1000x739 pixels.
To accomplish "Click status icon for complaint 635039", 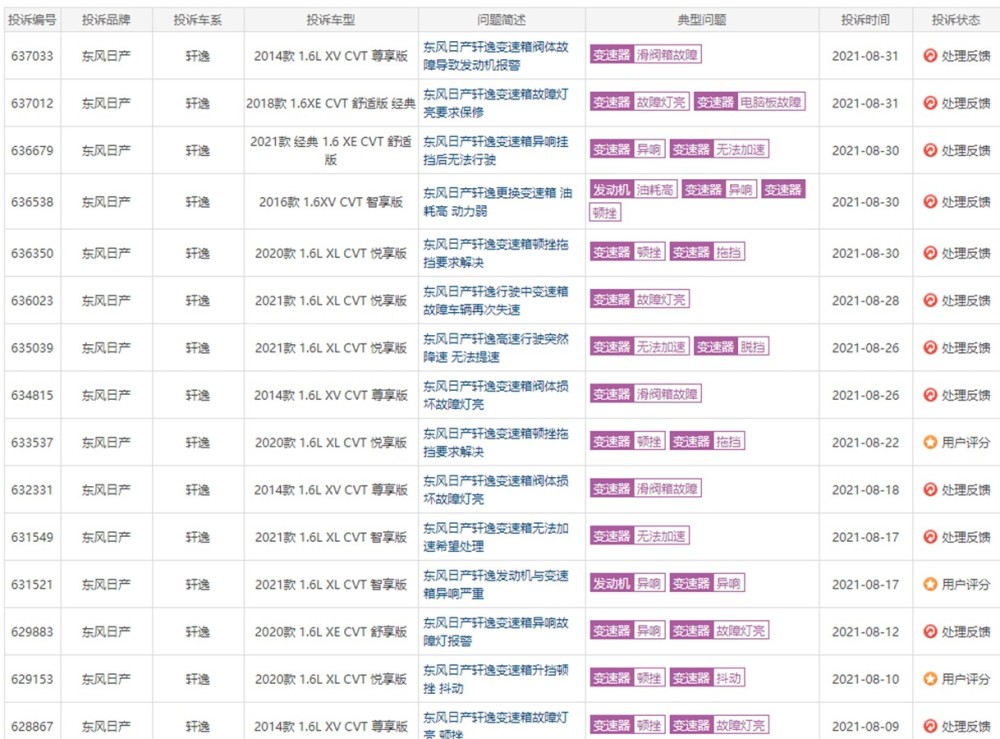I will [930, 348].
